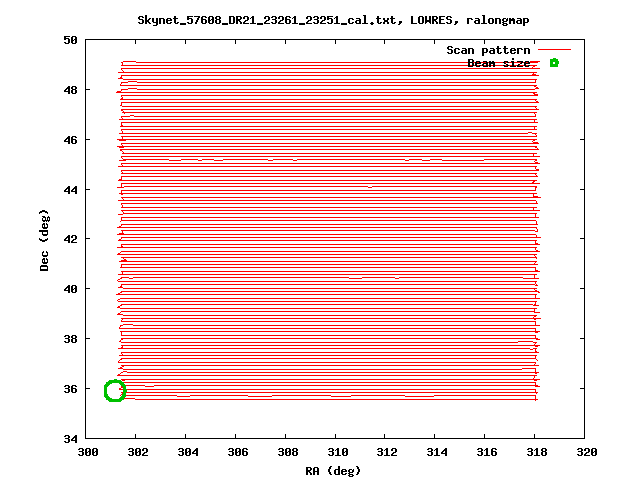Click the x-axis tick label 308
The image size is (640, 480).
point(287,452)
